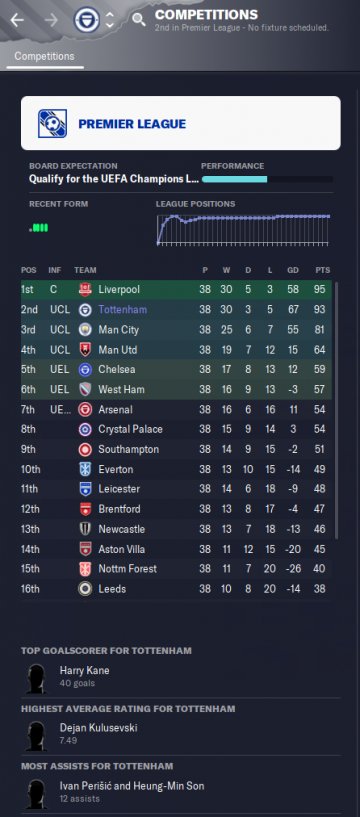Open Tottenham team link in table
This screenshot has height=817, width=360.
pyautogui.click(x=122, y=310)
